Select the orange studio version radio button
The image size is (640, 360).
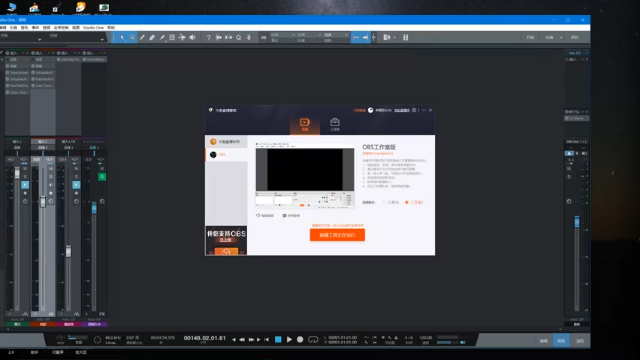pos(407,202)
